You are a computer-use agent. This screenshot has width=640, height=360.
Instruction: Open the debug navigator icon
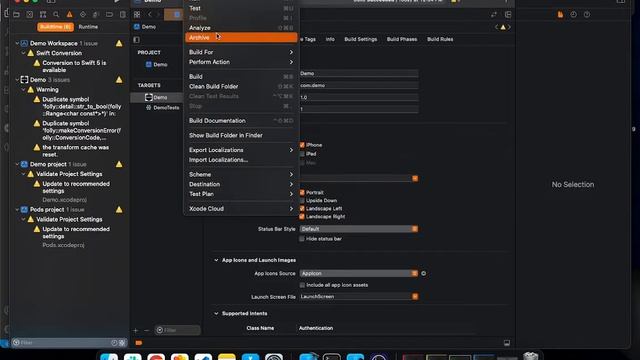[x=96, y=15]
